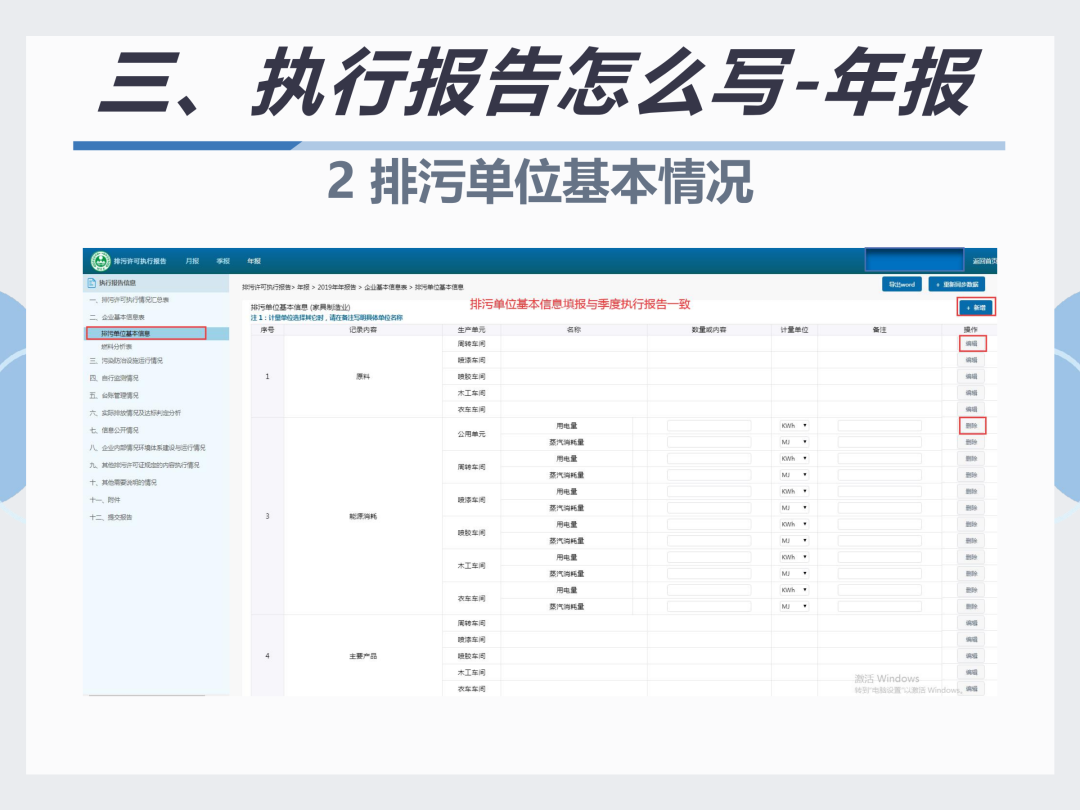The width and height of the screenshot is (1080, 810).
Task: Open 一、排污许可执行情况汇总表 in the sidebar
Action: (129, 300)
